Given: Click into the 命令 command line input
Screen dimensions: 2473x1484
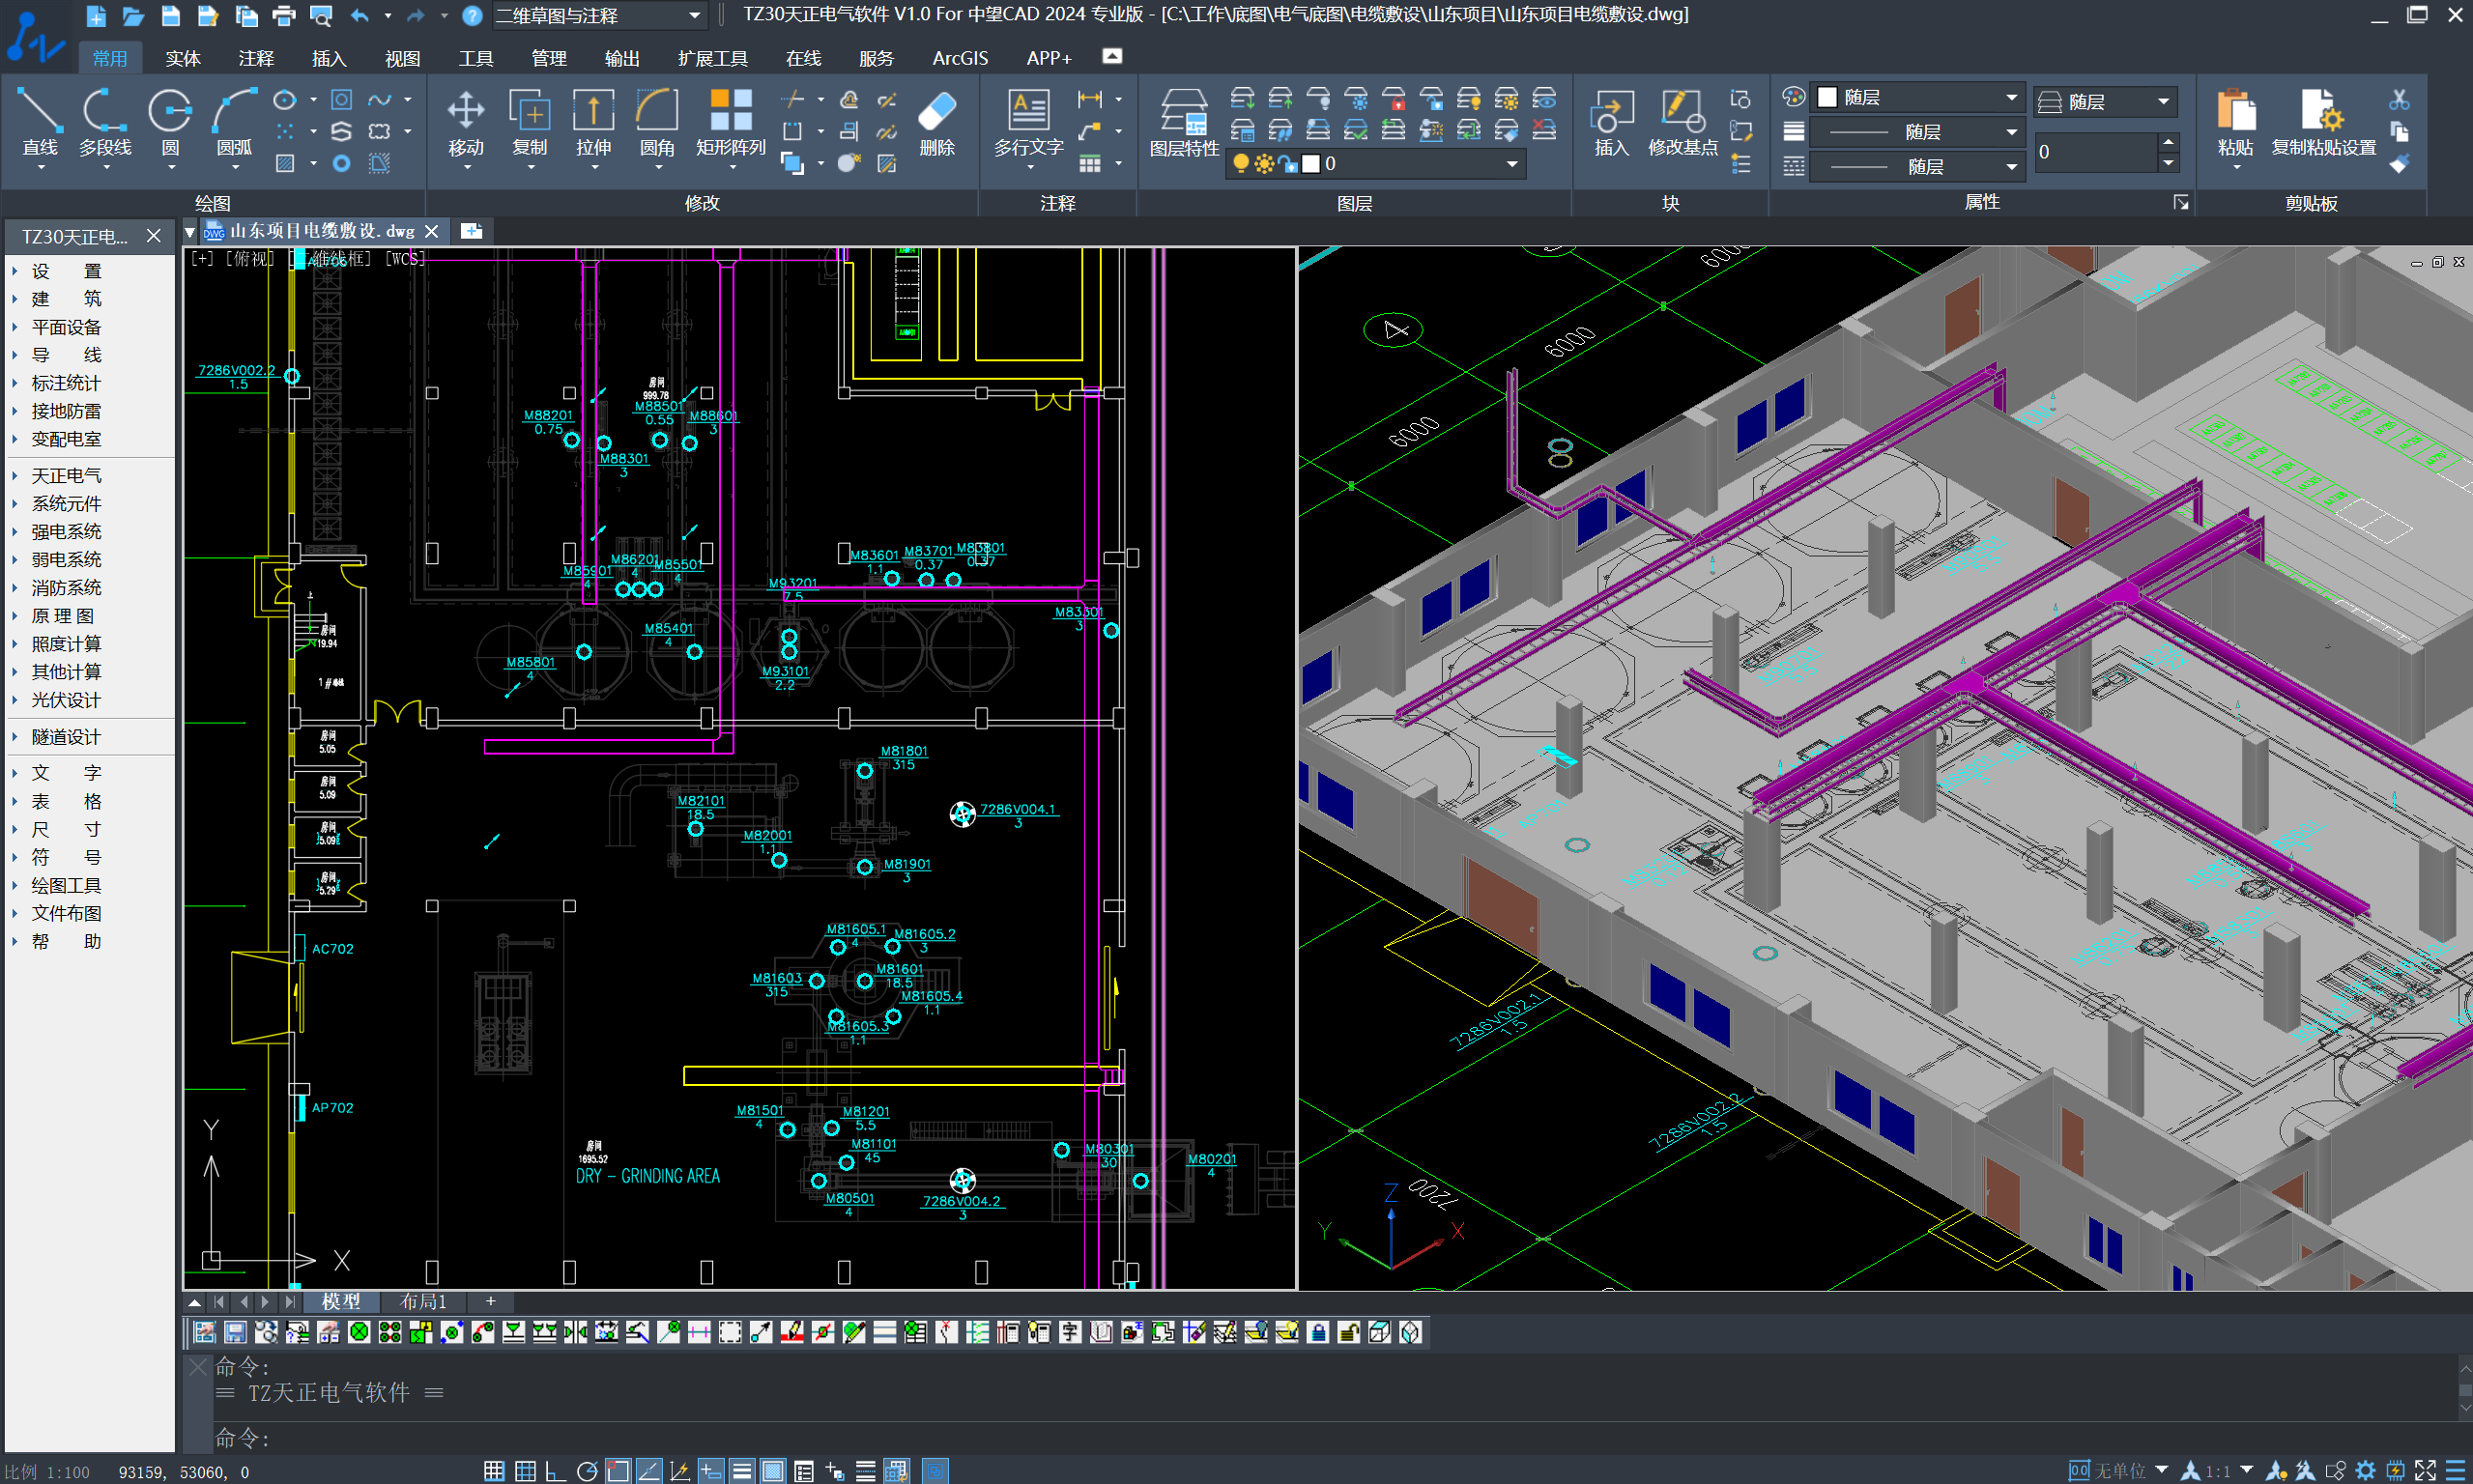Looking at the screenshot, I should coord(1330,1438).
